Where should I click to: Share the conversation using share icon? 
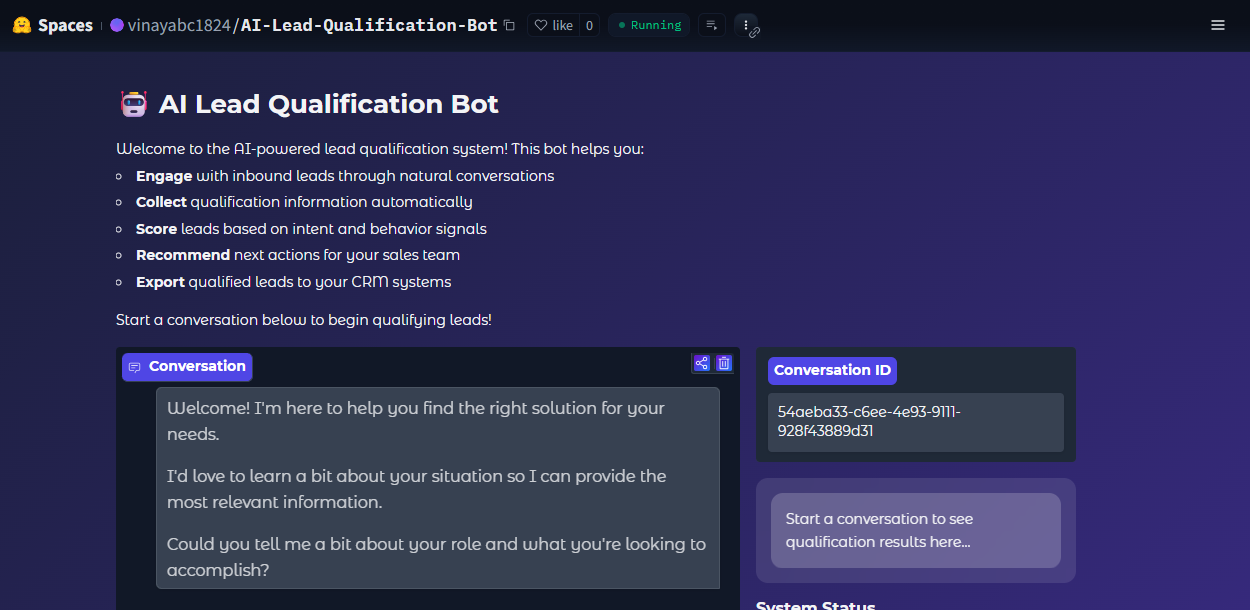point(701,363)
